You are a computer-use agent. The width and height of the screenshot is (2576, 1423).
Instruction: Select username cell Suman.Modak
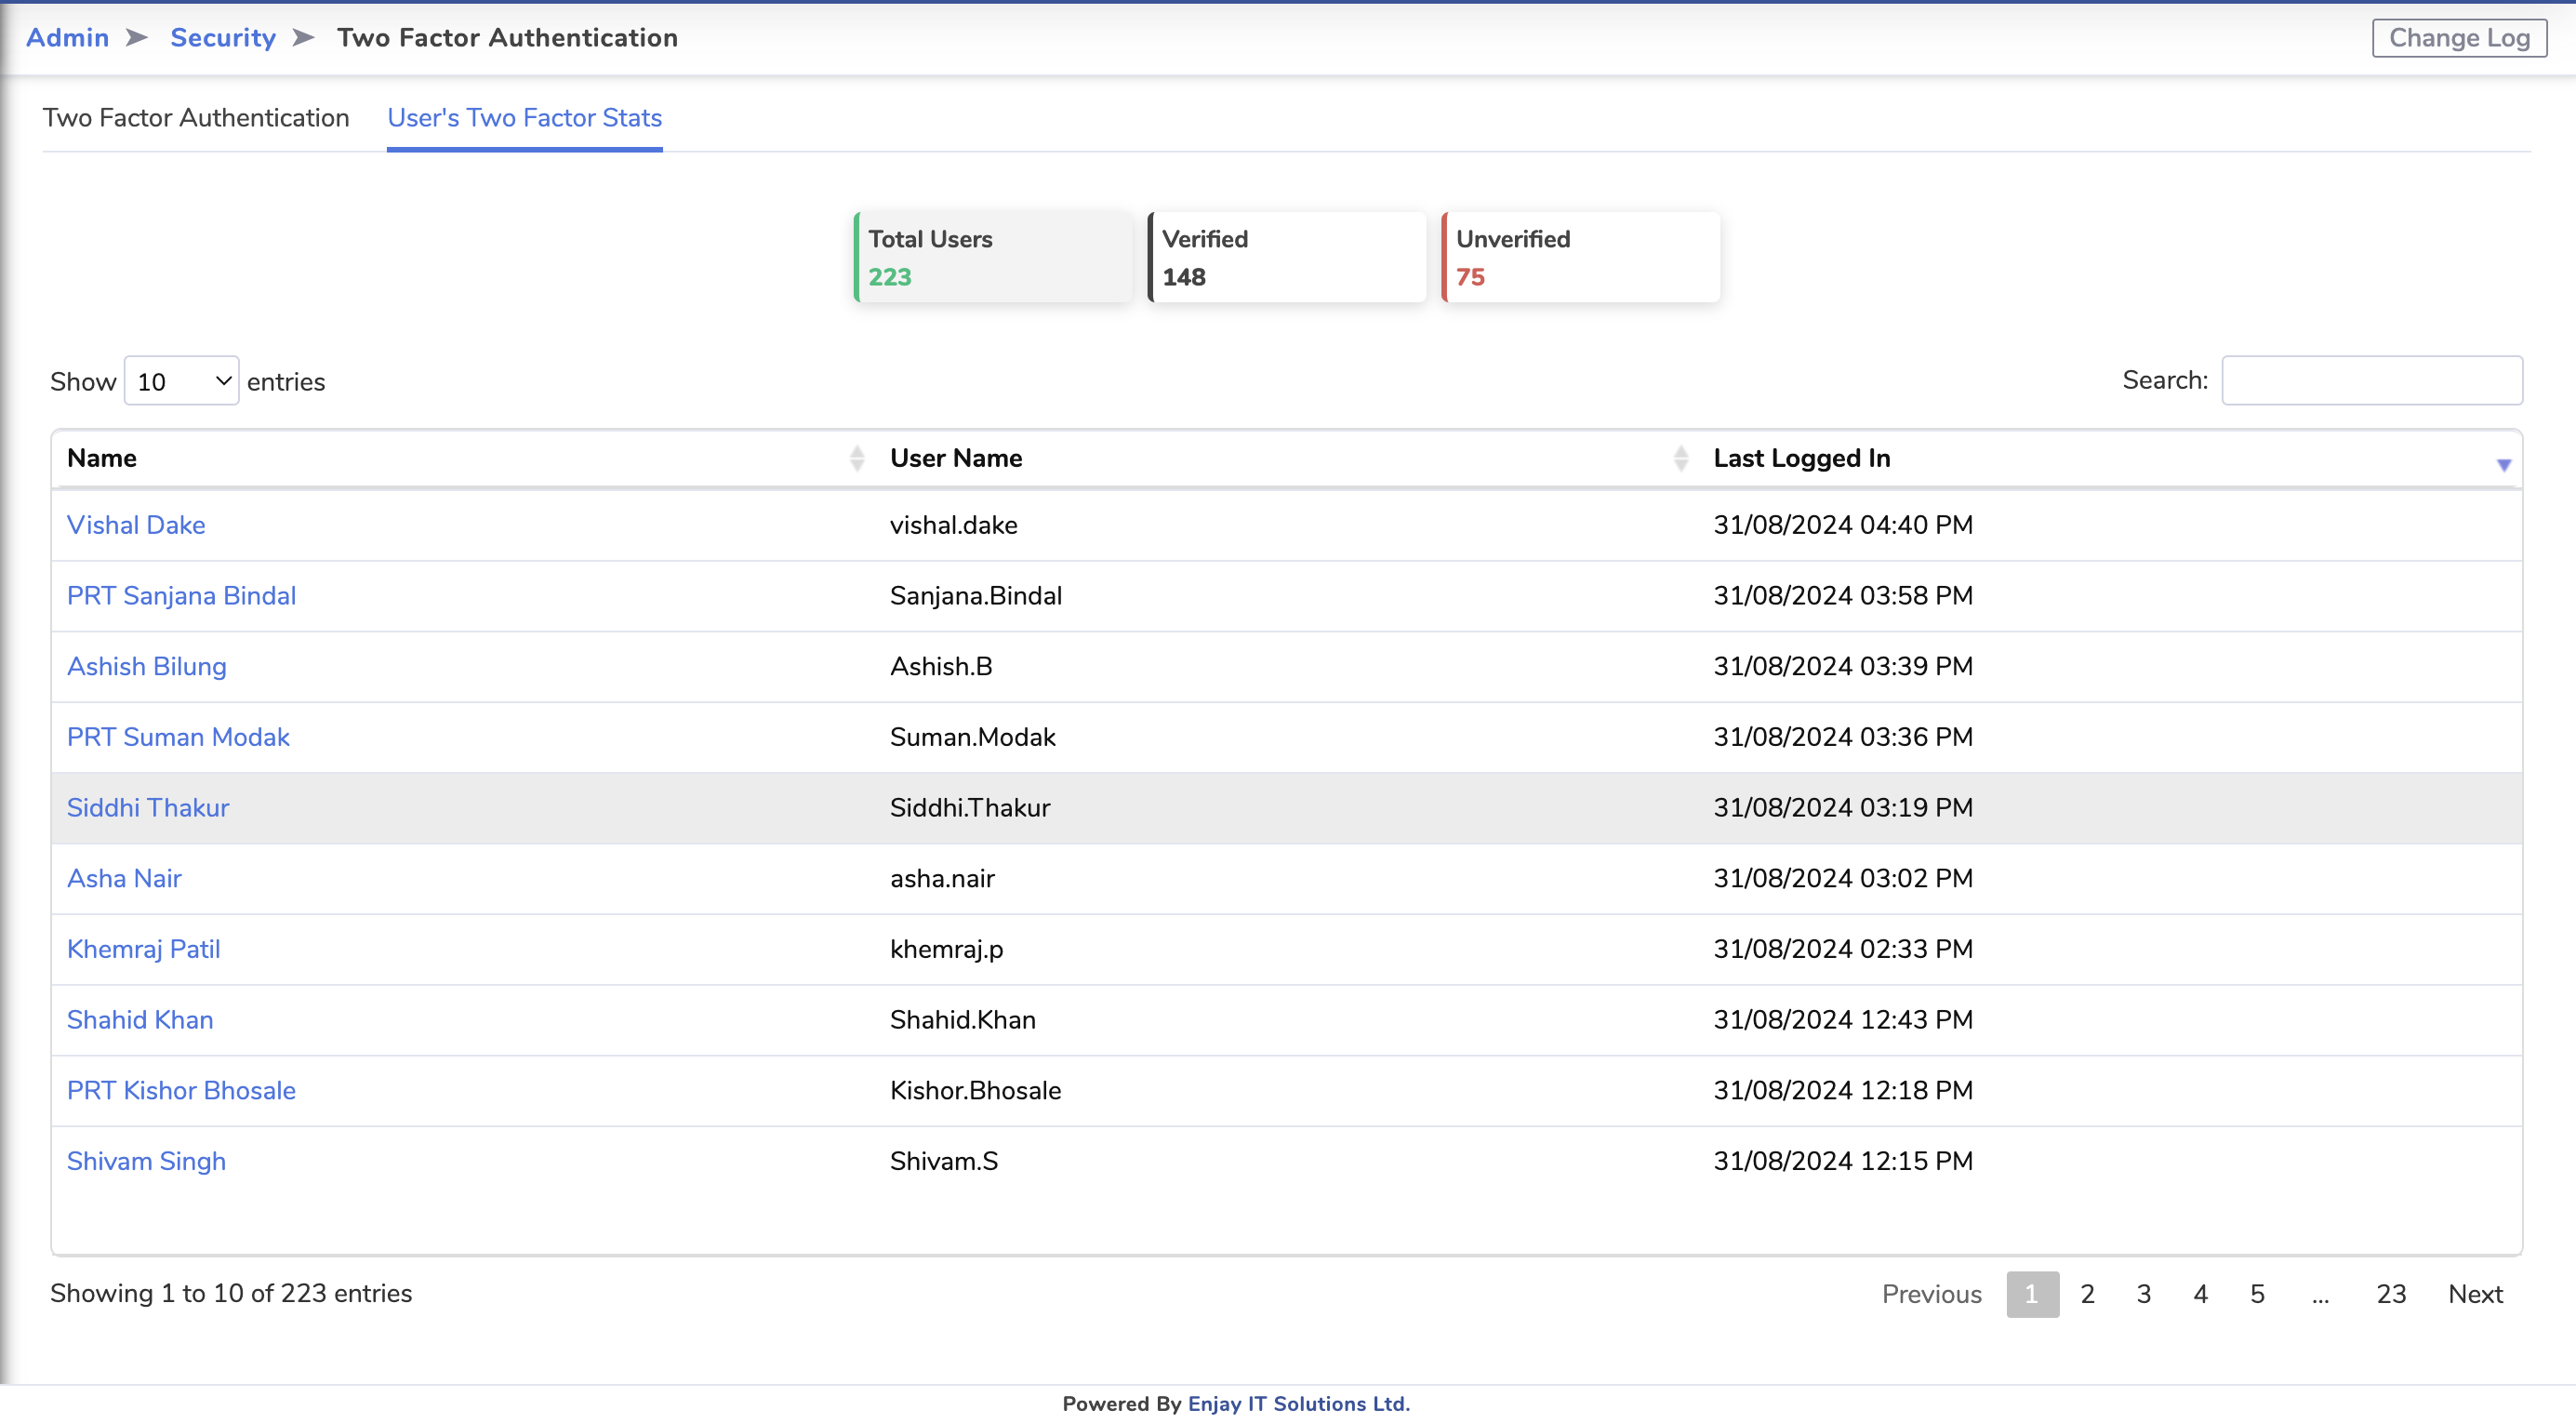(973, 737)
